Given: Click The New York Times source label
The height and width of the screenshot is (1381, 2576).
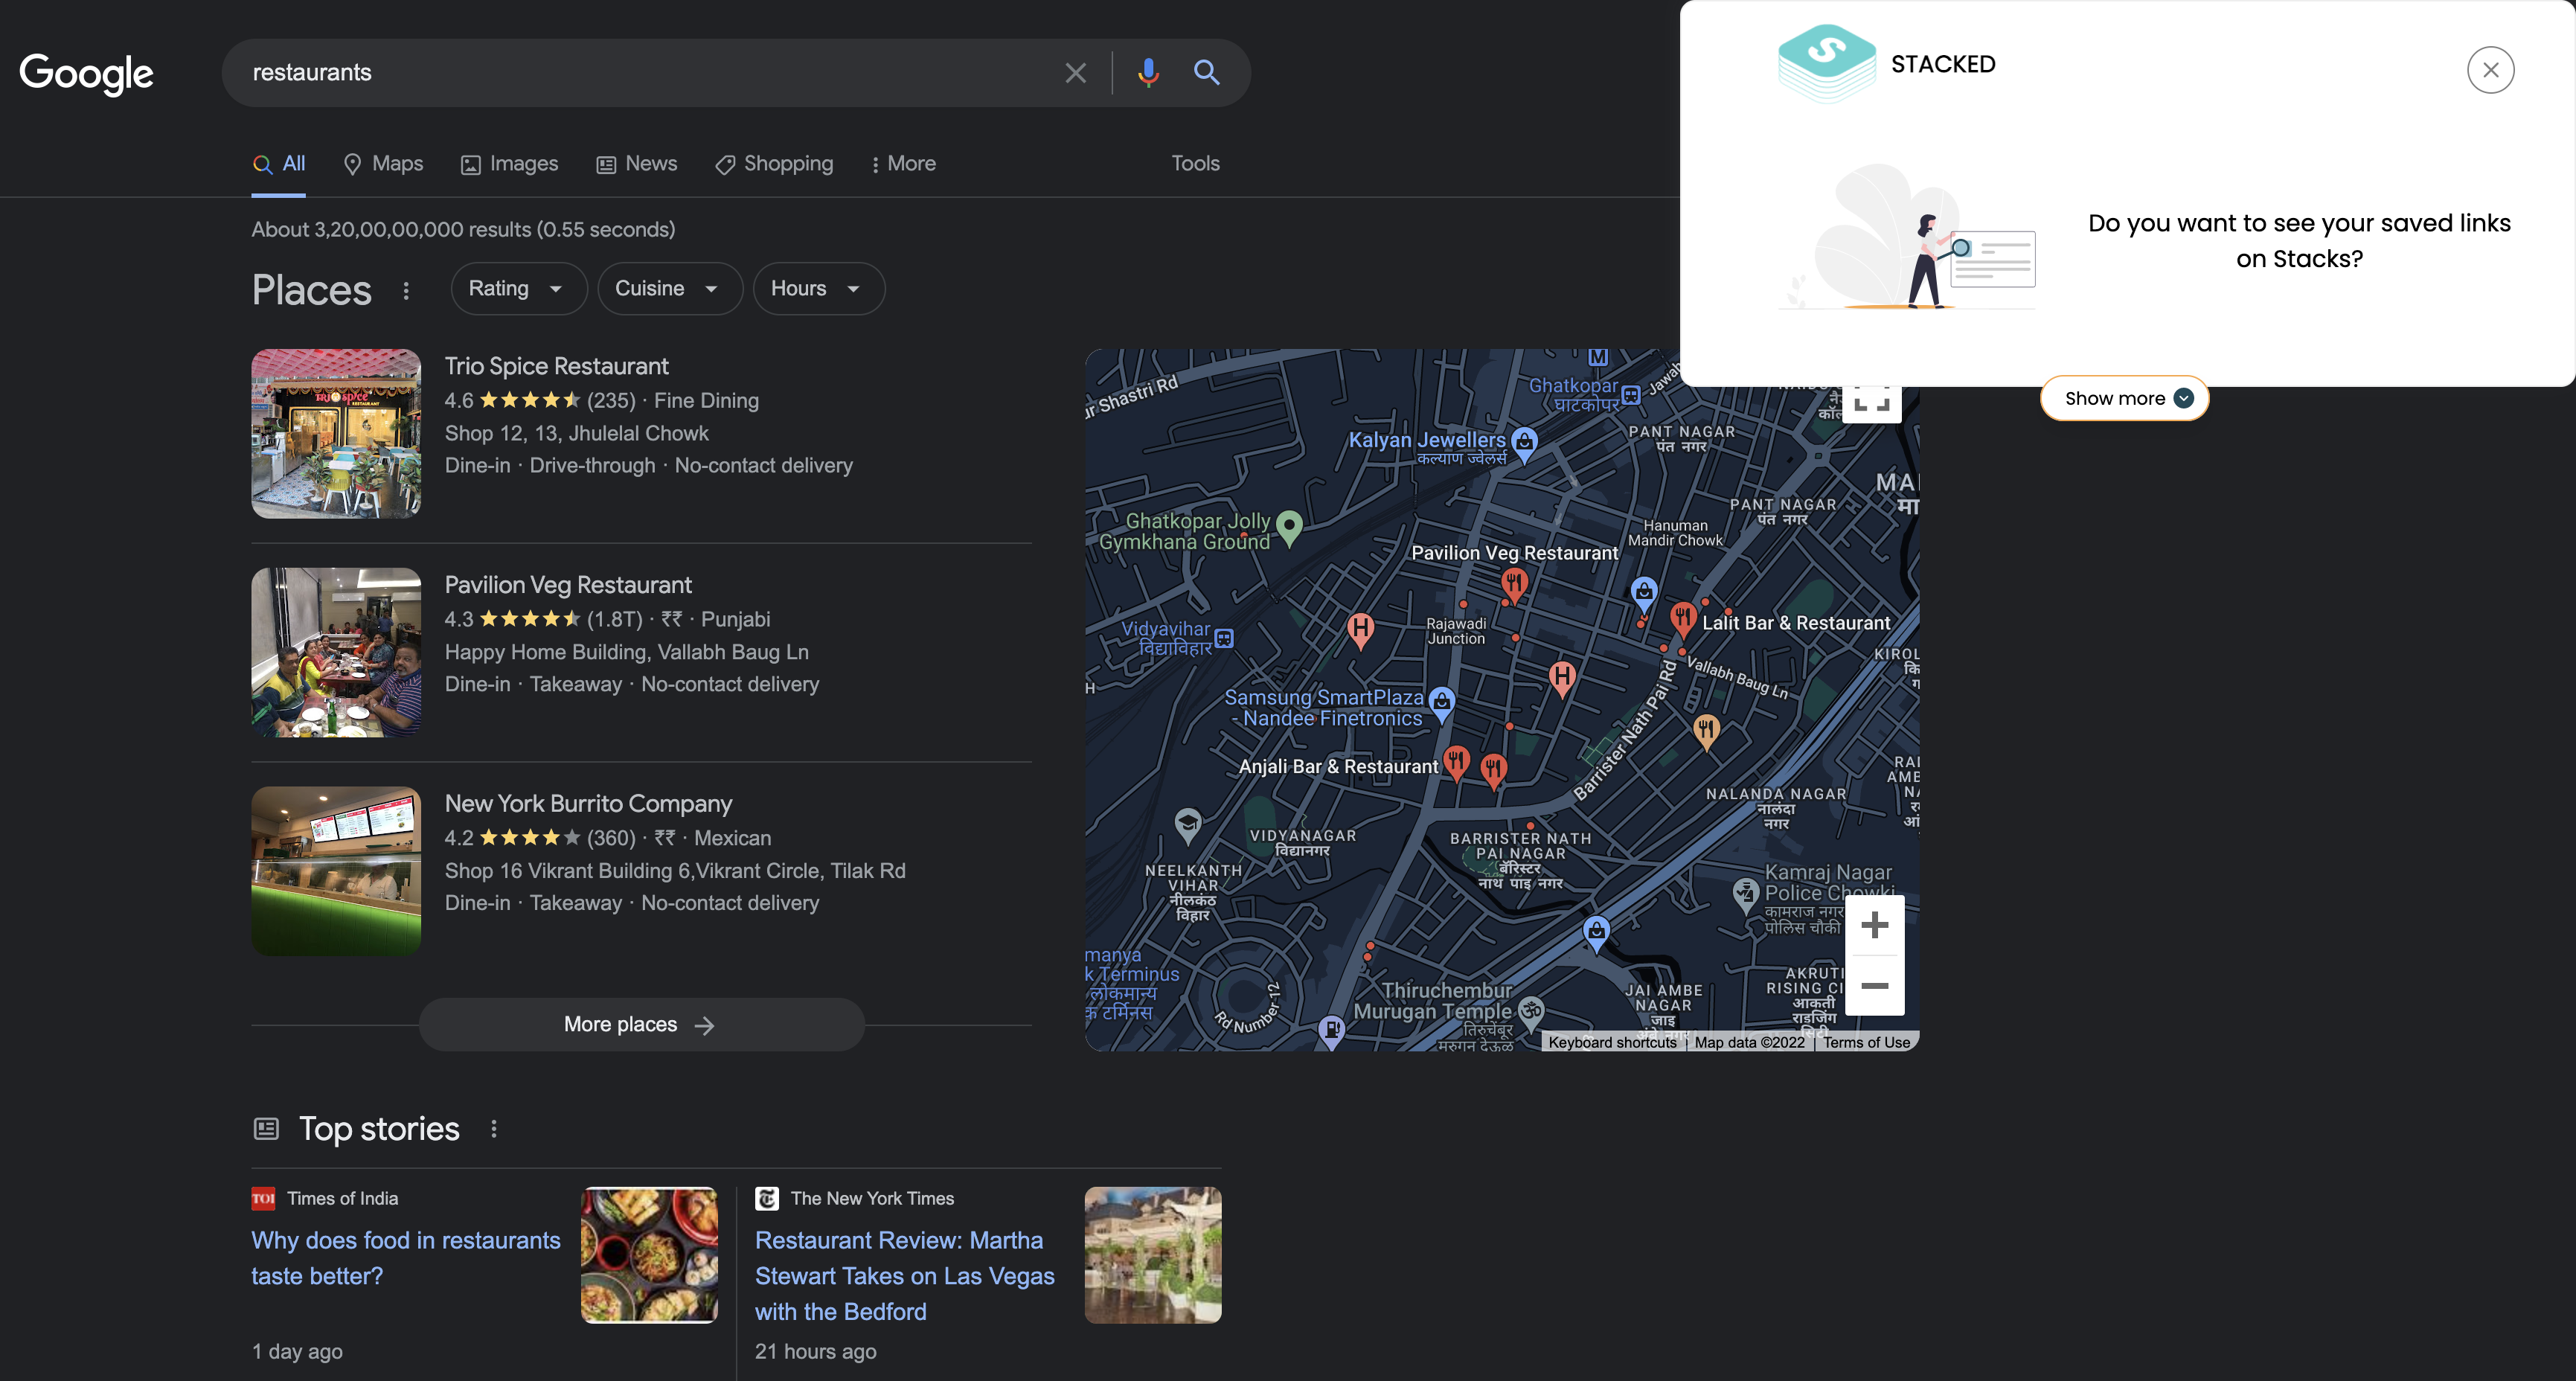Looking at the screenshot, I should (x=872, y=1199).
